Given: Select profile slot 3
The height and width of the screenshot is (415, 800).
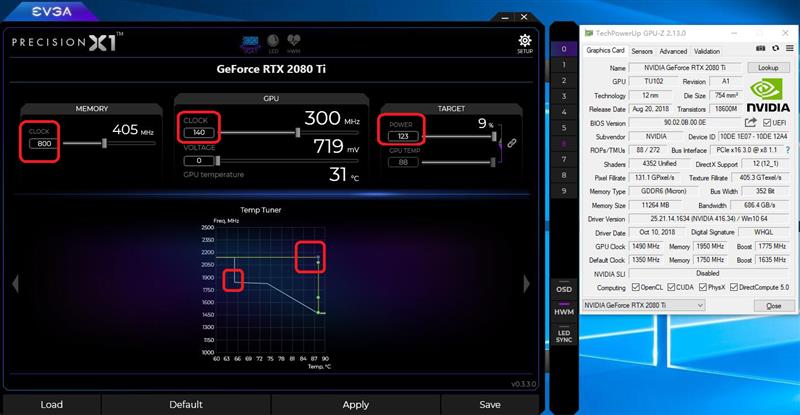Looking at the screenshot, I should (x=564, y=96).
